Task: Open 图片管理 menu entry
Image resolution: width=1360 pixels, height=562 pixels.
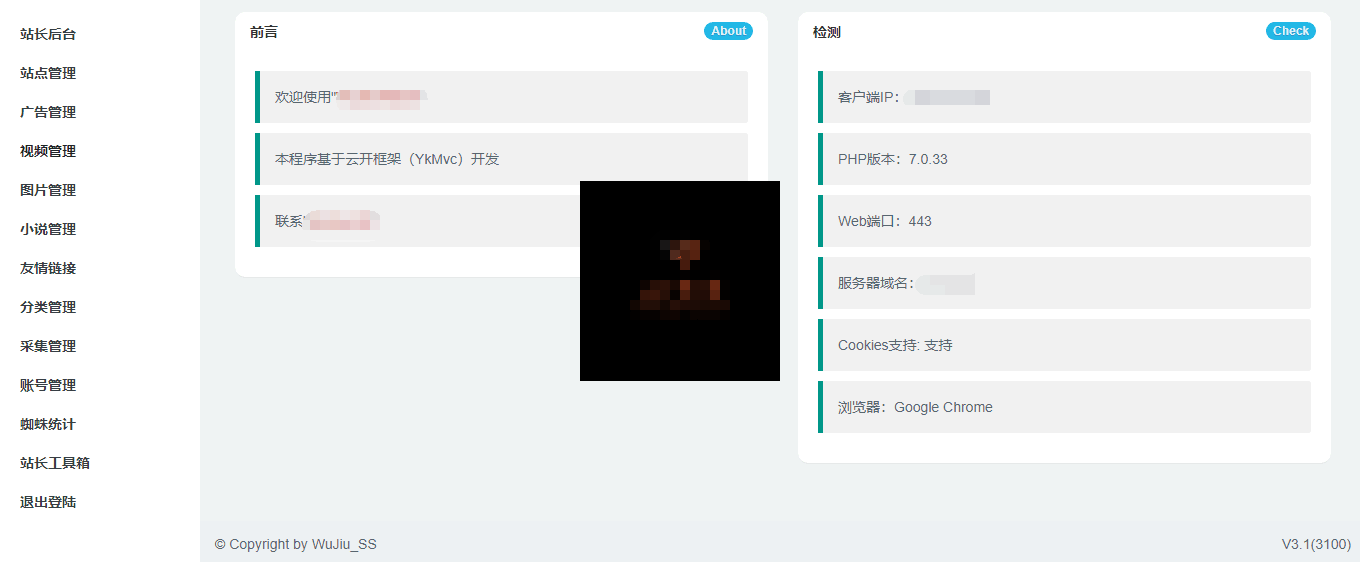Action: tap(48, 190)
